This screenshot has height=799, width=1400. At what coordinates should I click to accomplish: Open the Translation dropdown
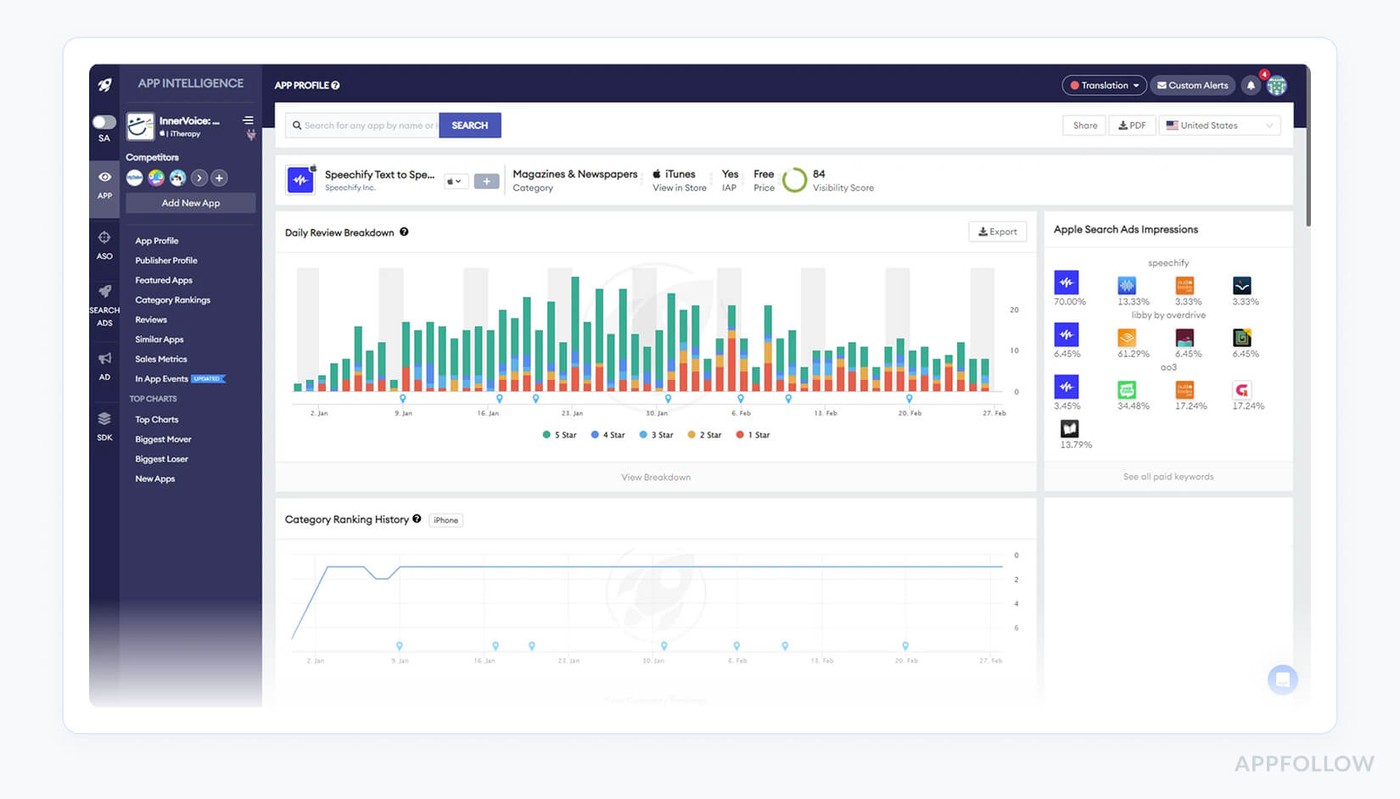(1104, 86)
